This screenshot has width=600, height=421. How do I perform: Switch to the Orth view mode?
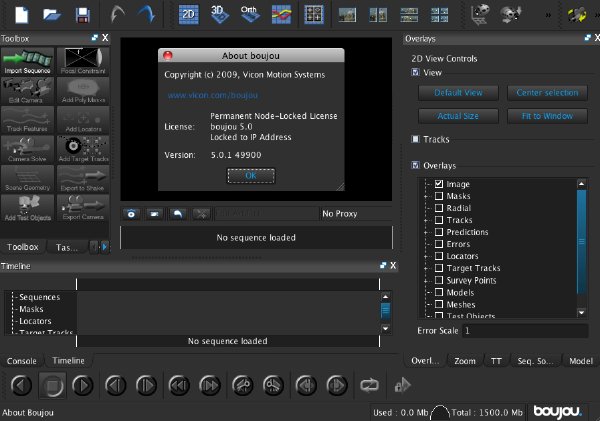coord(250,15)
